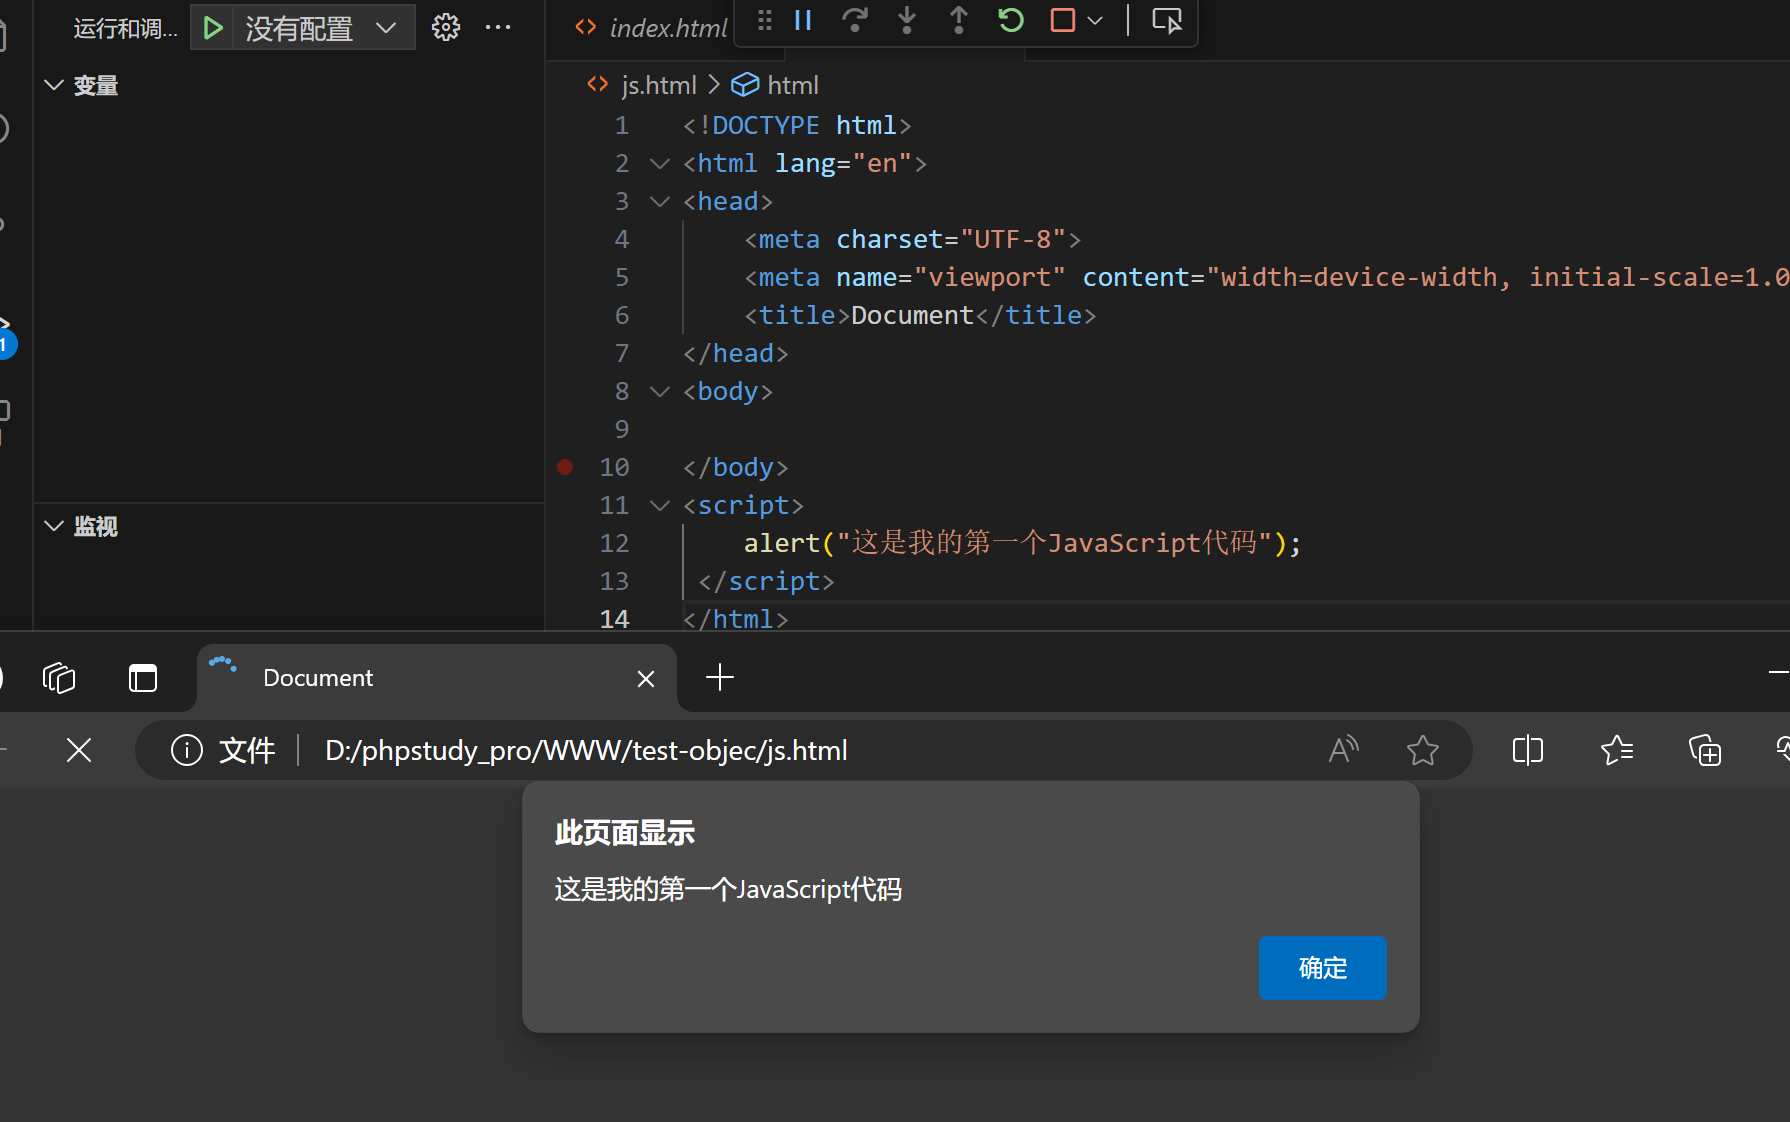Restart the debug session
Screen dimensions: 1790x1122
click(x=1011, y=20)
